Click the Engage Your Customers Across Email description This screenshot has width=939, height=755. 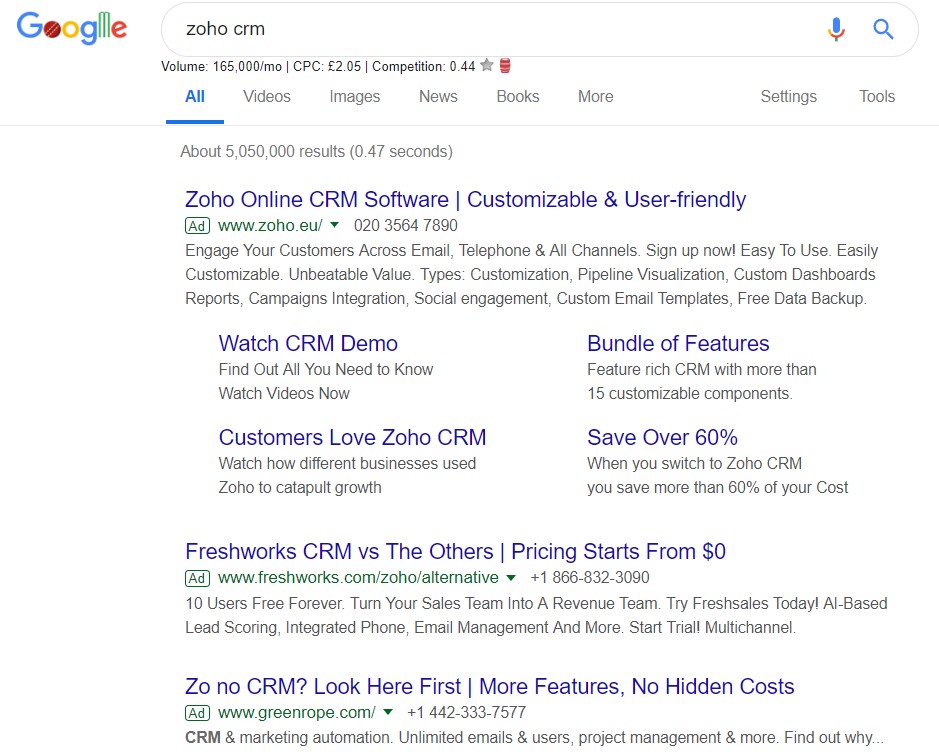(x=532, y=274)
